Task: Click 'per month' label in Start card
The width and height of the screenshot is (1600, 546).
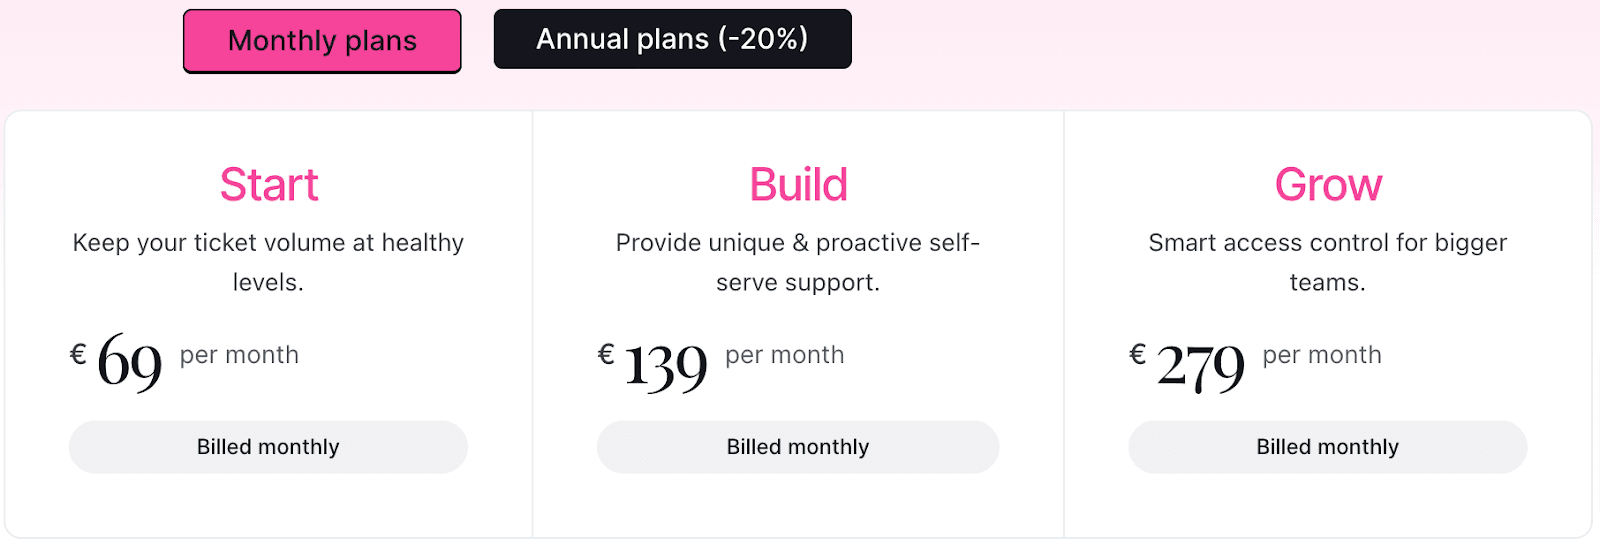Action: coord(239,355)
